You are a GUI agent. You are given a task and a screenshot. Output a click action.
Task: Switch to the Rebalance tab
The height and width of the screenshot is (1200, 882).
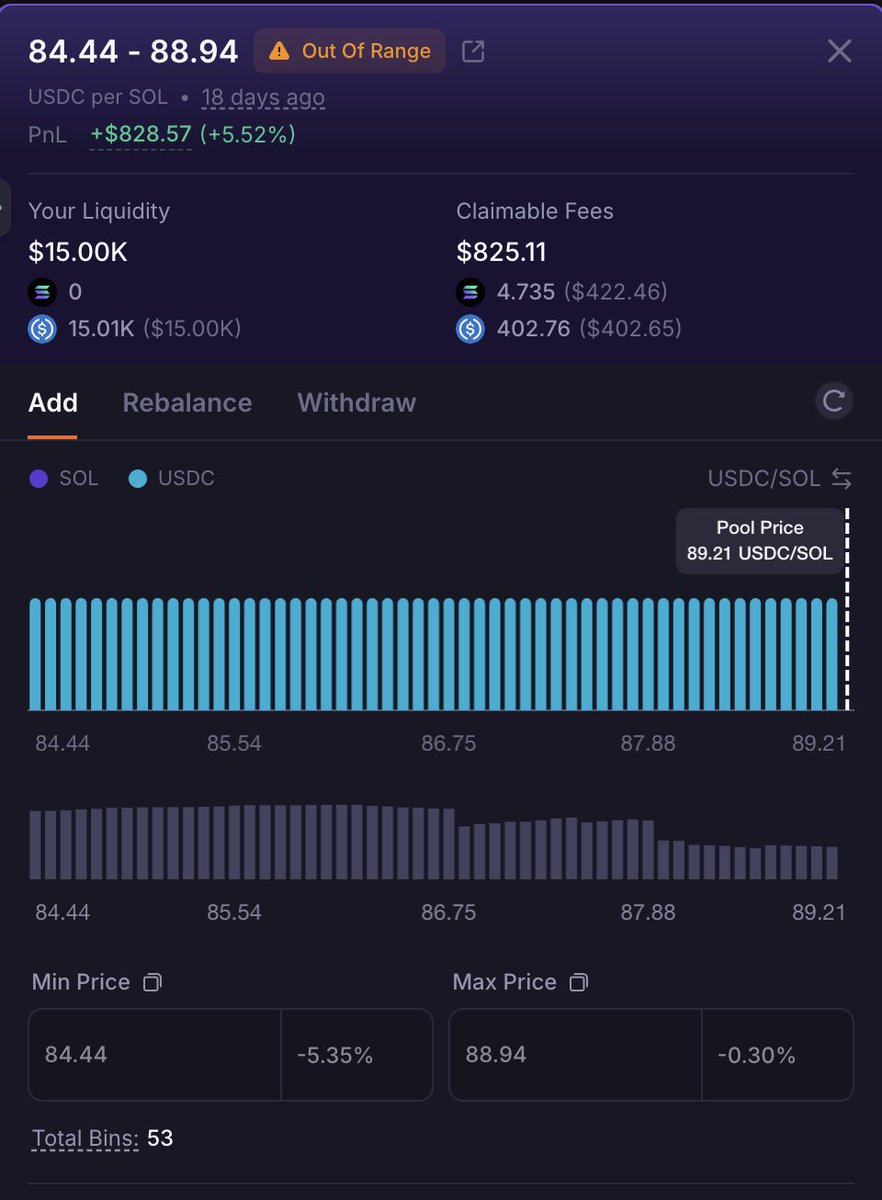pyautogui.click(x=187, y=403)
